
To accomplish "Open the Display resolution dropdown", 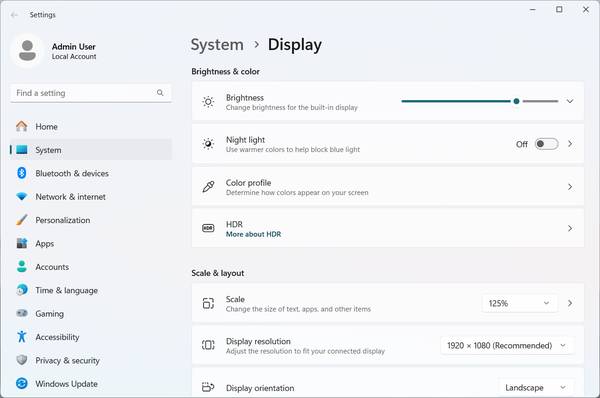I will tap(507, 346).
